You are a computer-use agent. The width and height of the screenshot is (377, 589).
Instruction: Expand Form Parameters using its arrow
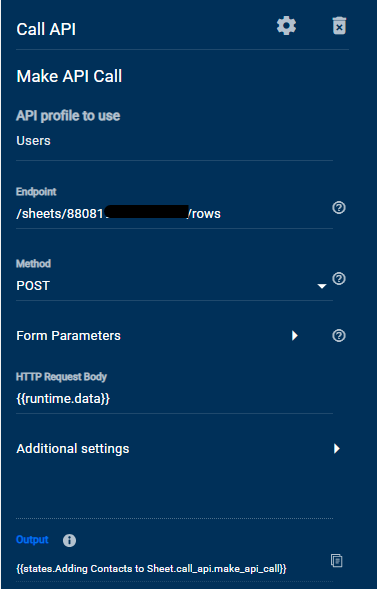pyautogui.click(x=295, y=335)
